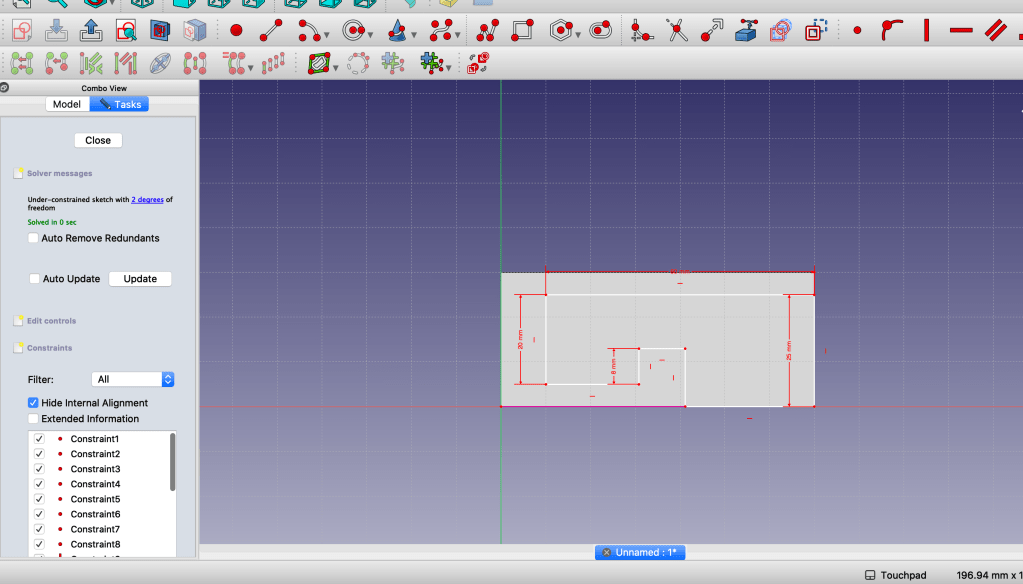
Task: Apply the Vertical constraint tool
Action: (x=927, y=31)
